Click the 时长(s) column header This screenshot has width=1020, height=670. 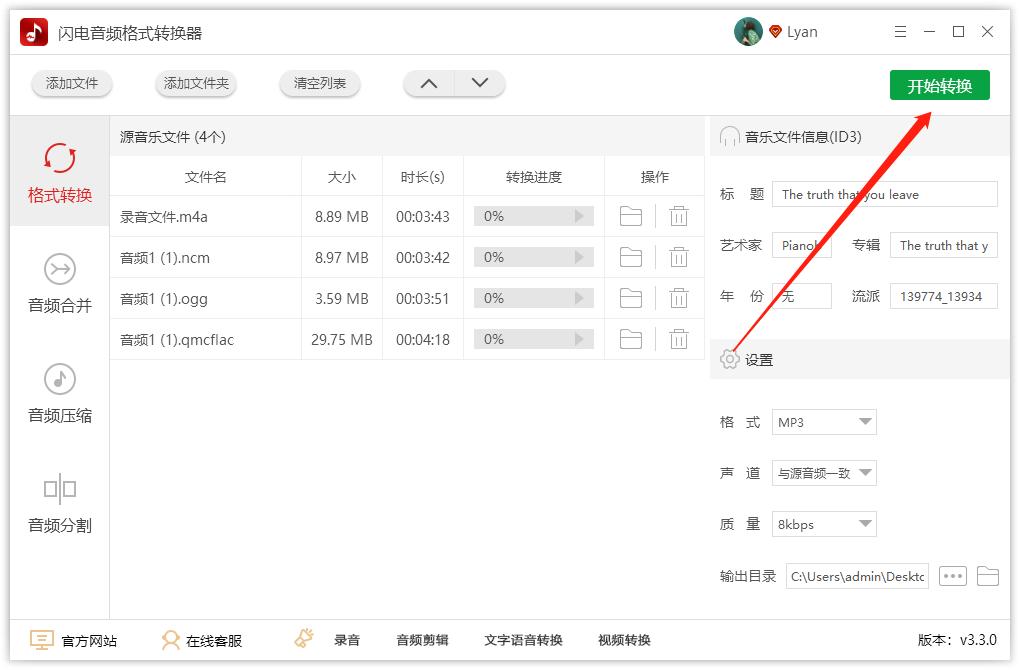click(423, 177)
